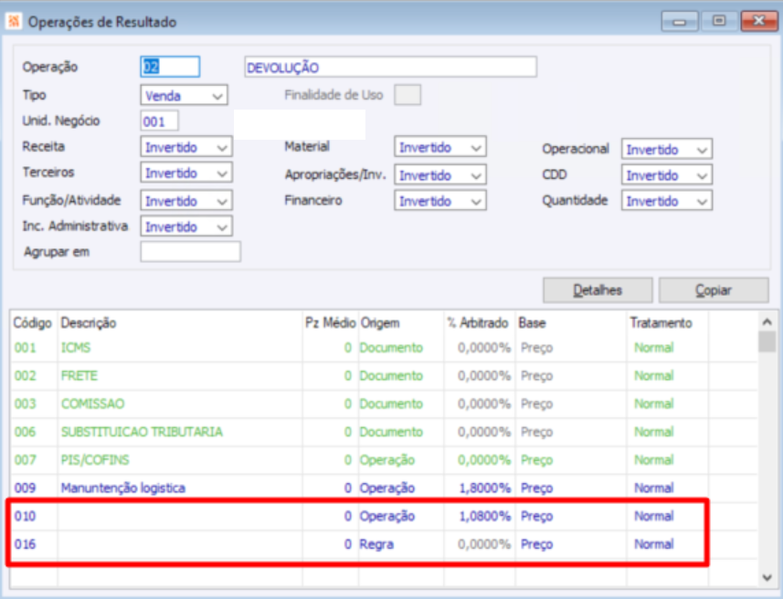Open the Receita dropdown
The height and width of the screenshot is (599, 783).
(x=186, y=147)
